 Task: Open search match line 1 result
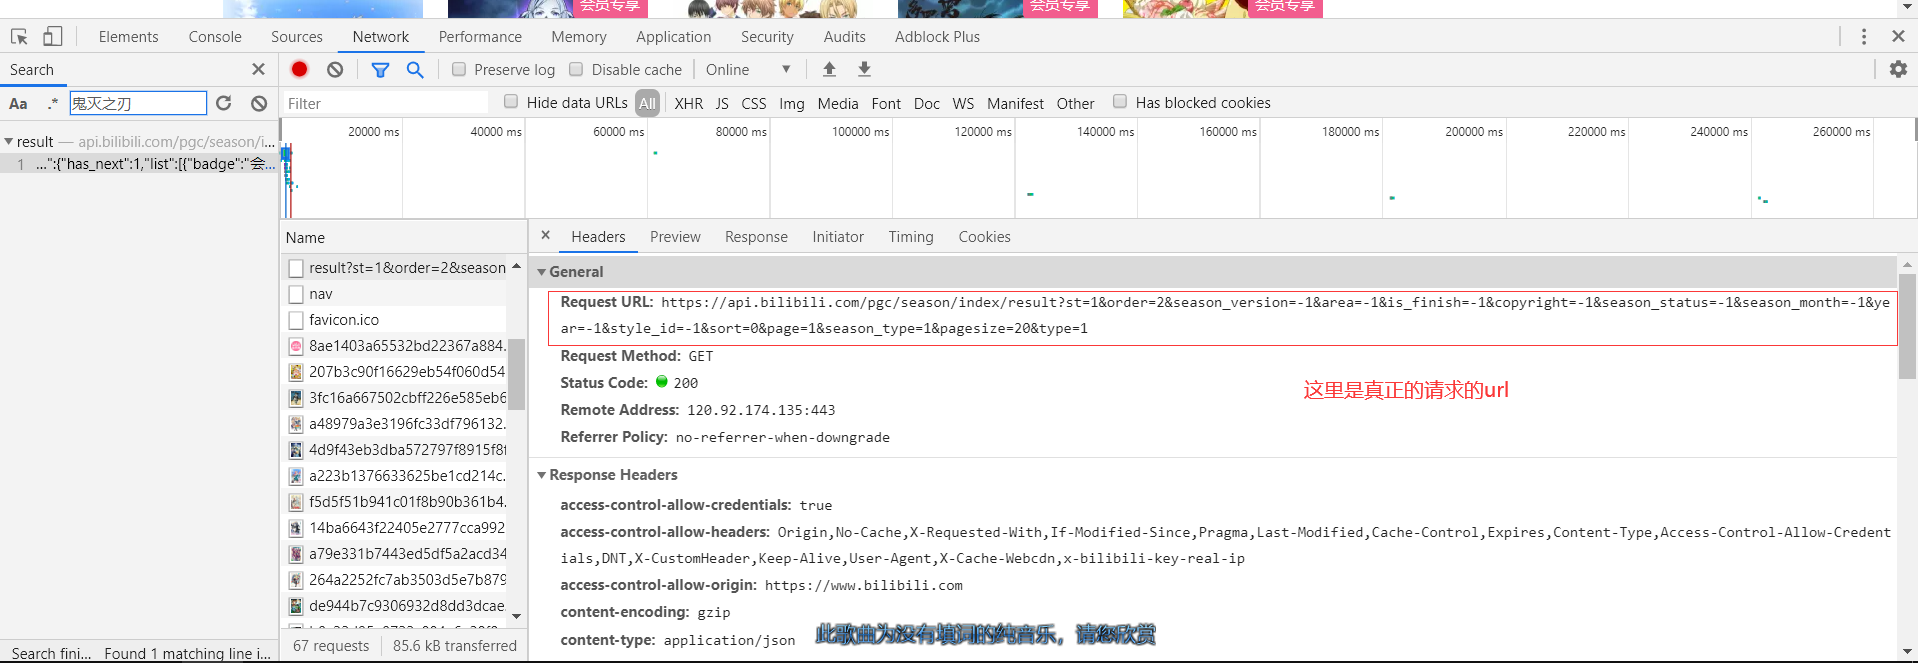[x=139, y=164]
